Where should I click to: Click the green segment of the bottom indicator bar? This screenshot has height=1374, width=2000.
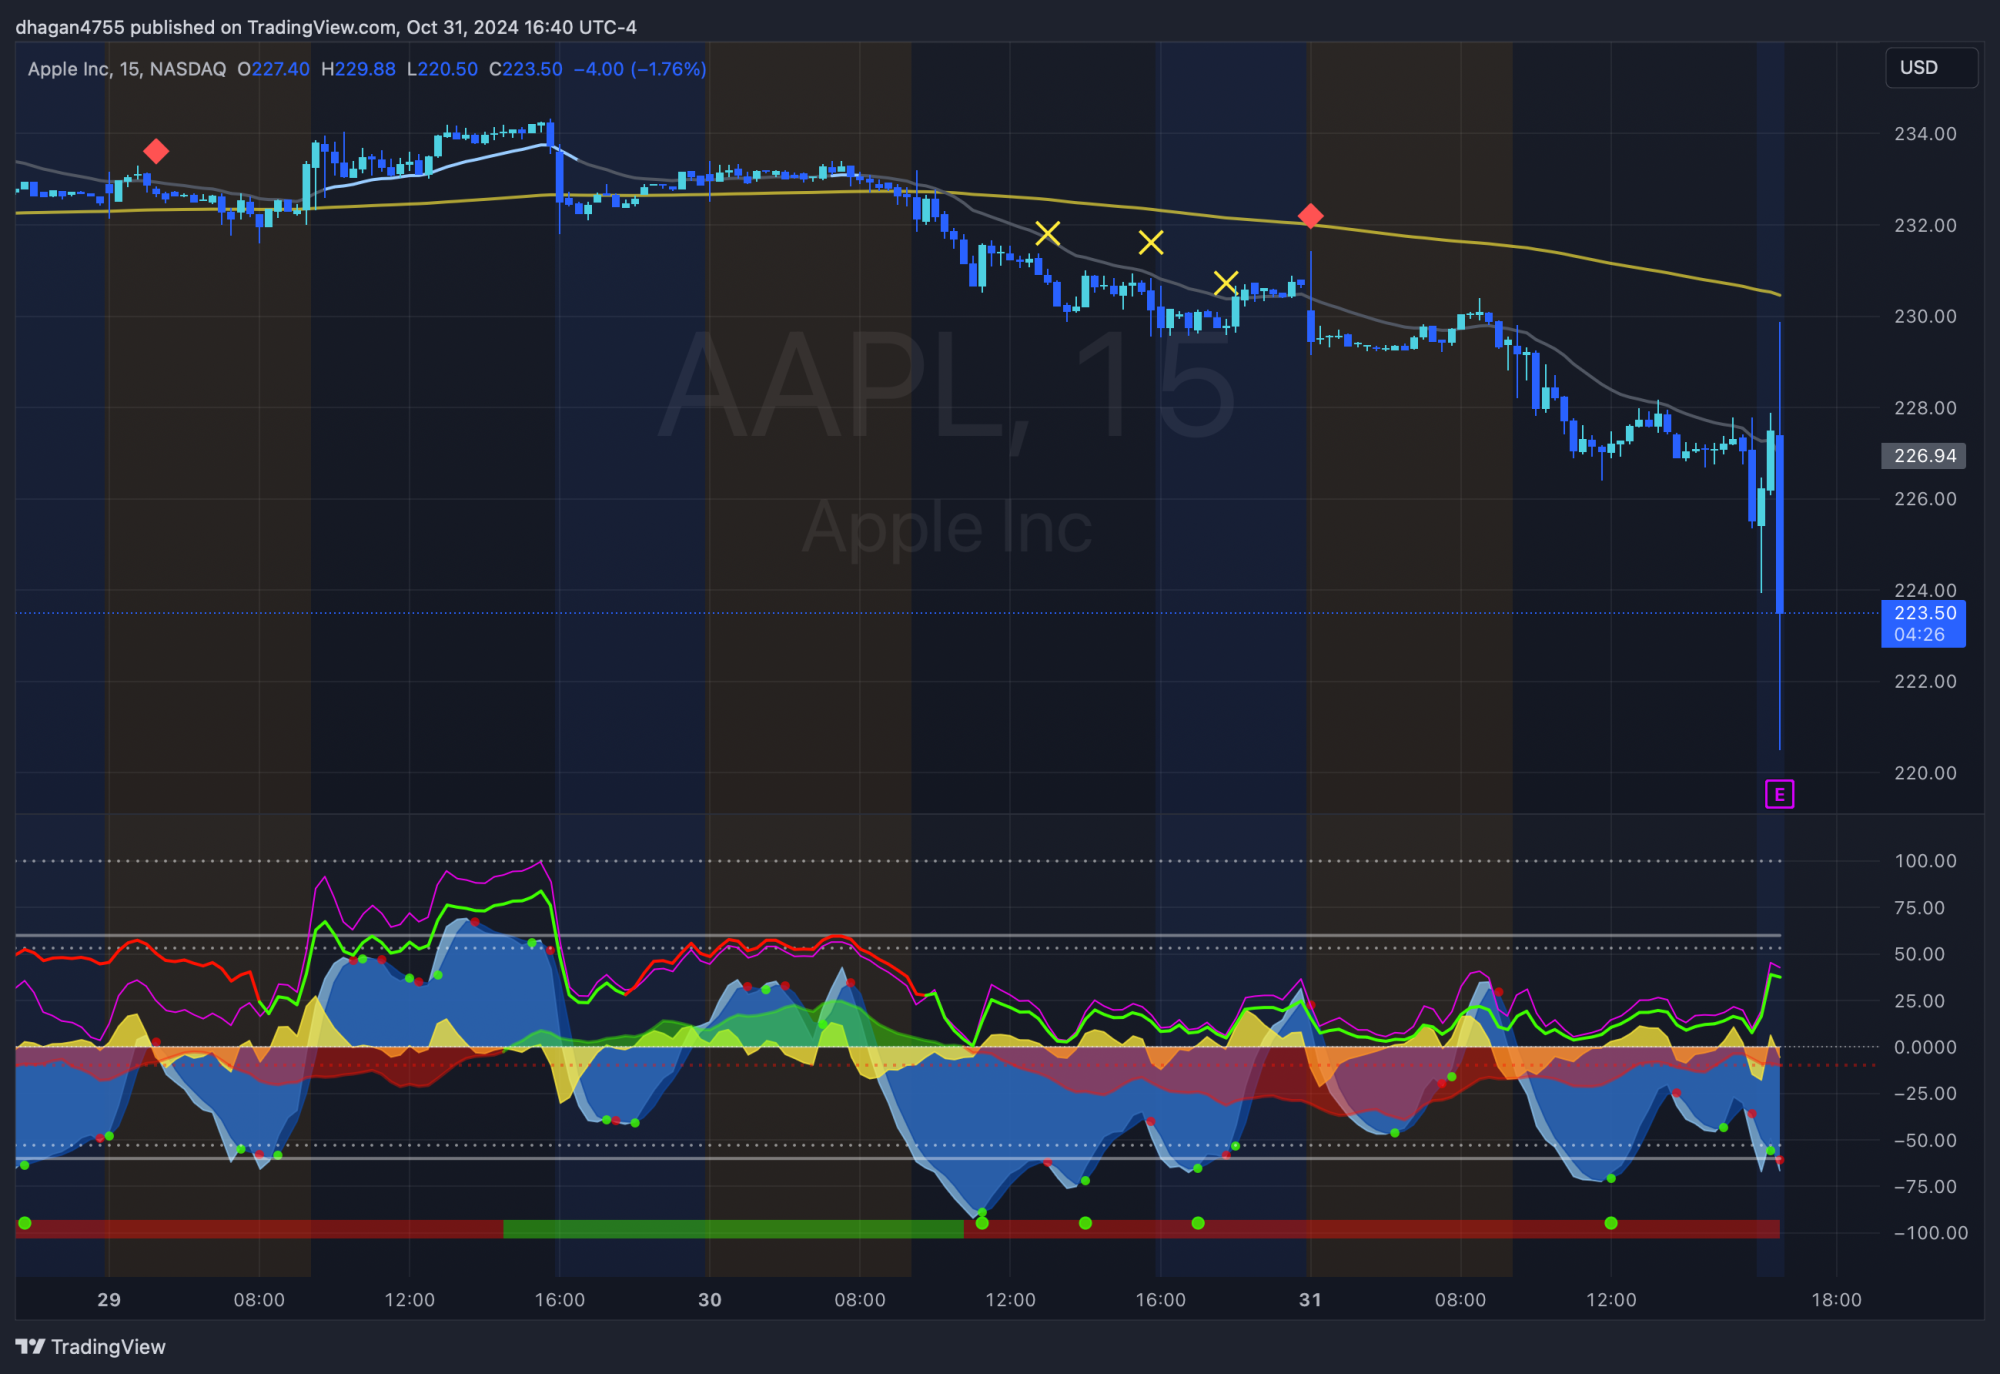[x=732, y=1229]
